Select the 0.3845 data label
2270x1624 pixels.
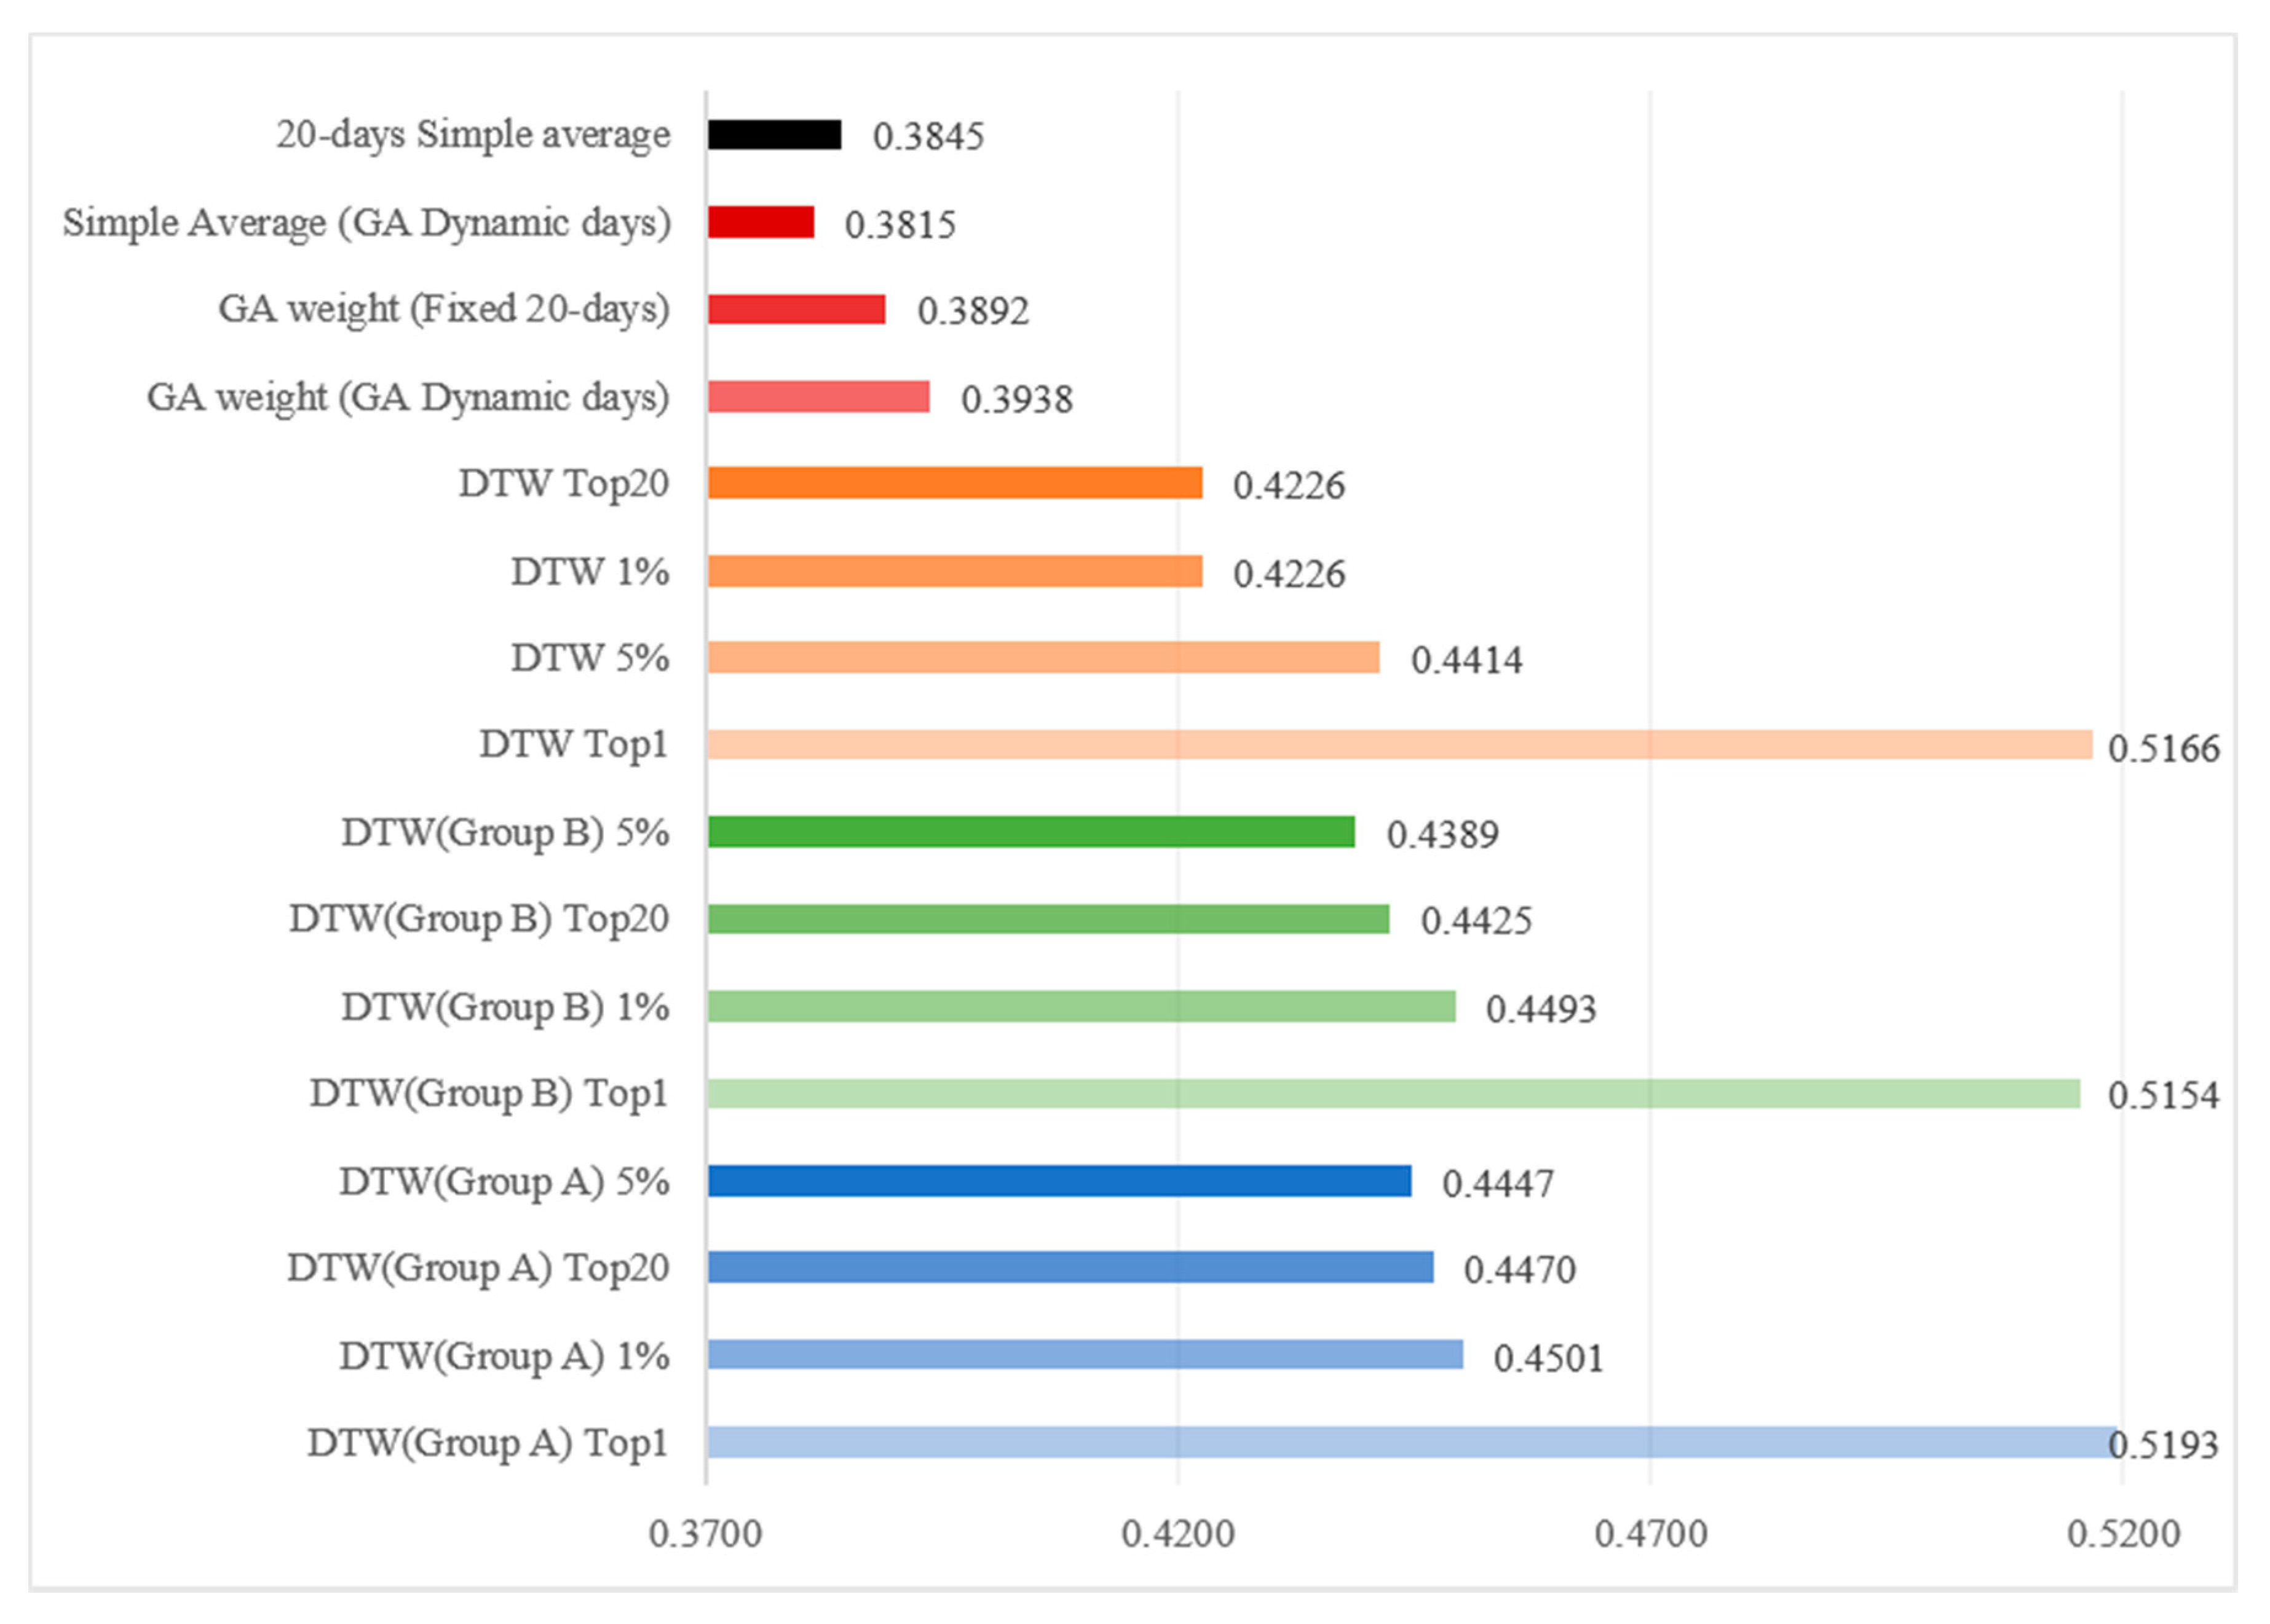(x=928, y=136)
